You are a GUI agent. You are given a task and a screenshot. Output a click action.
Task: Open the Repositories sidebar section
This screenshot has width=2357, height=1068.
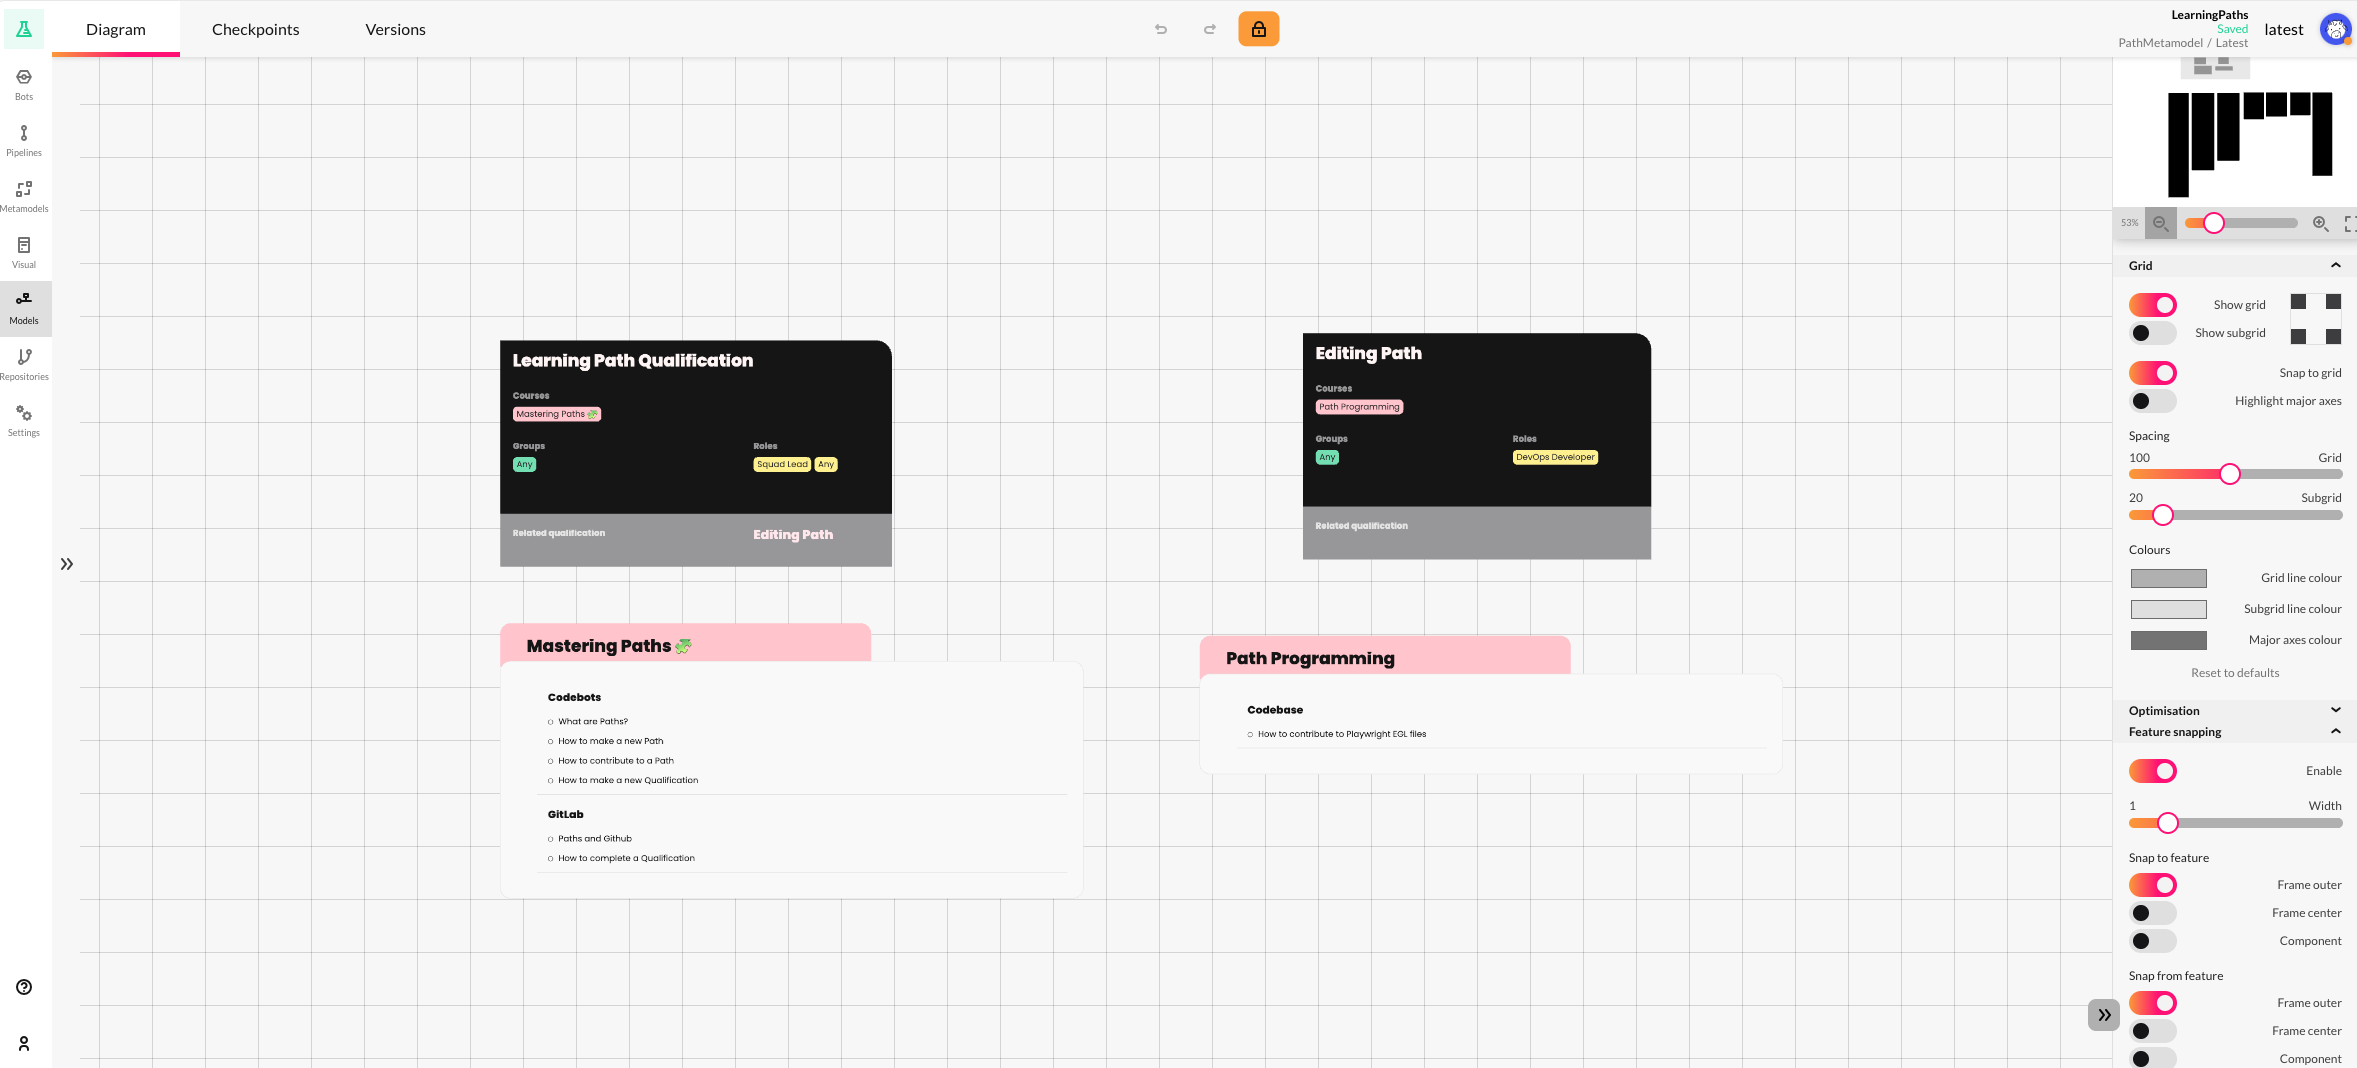24,365
